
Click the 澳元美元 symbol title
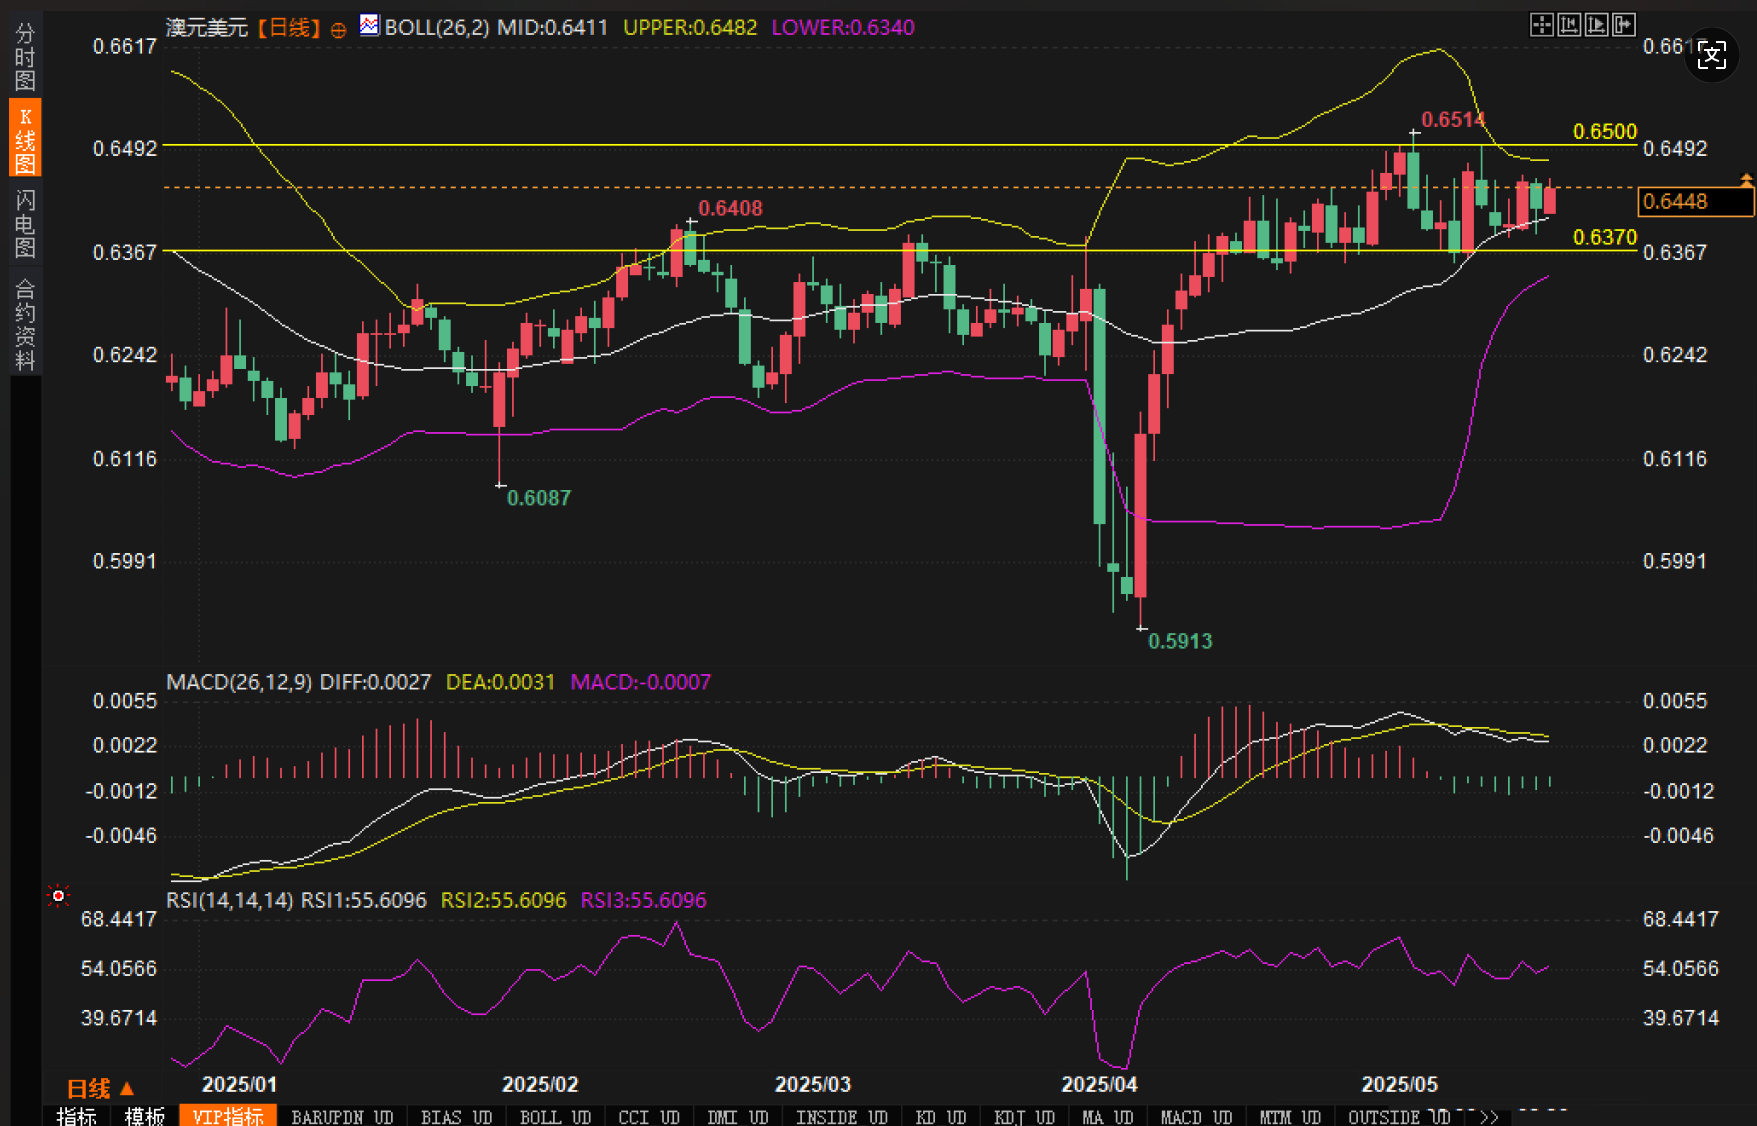click(x=206, y=28)
